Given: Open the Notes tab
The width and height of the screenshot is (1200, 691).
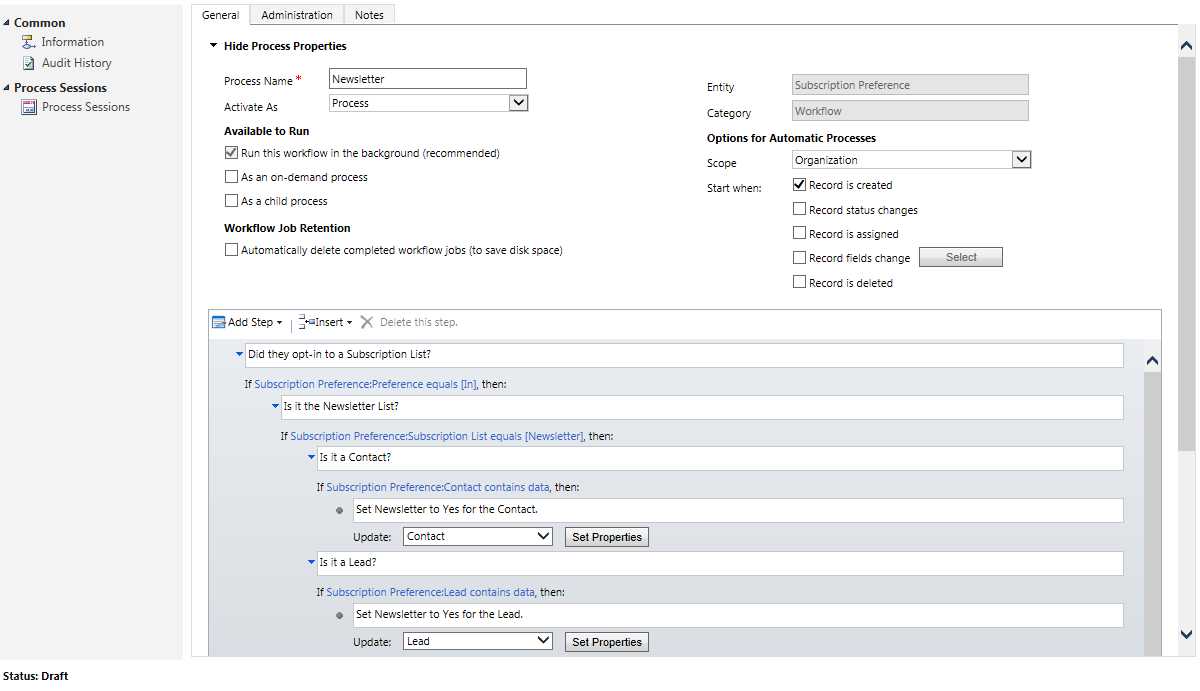Looking at the screenshot, I should (369, 15).
